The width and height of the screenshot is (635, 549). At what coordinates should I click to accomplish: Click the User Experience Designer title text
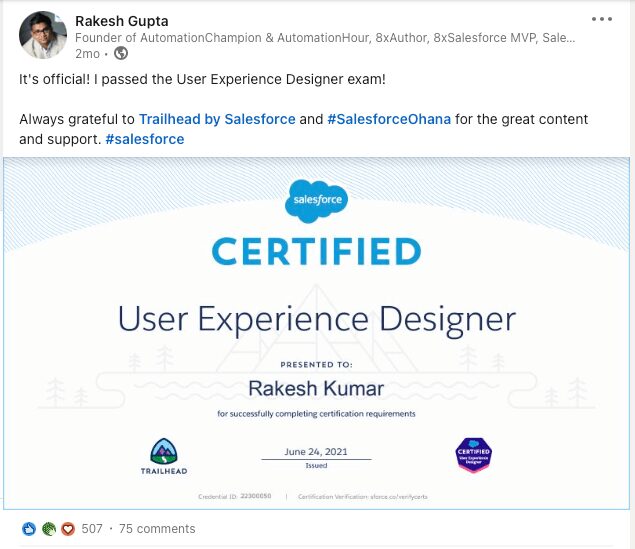317,319
